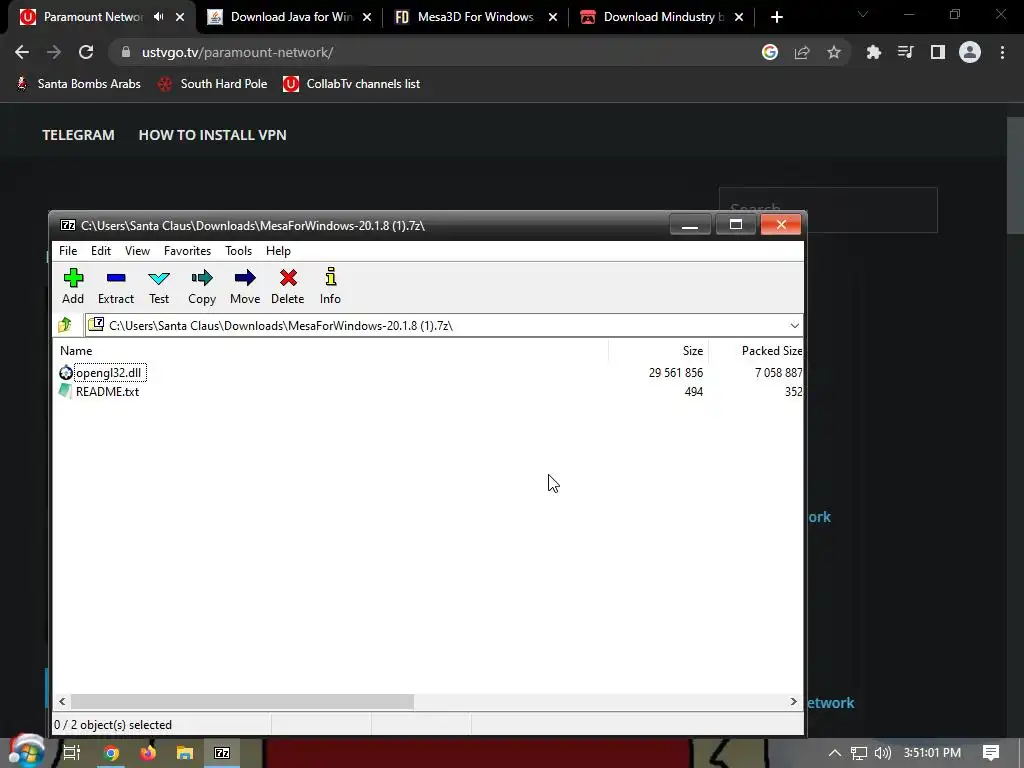Open the Edit menu in 7-Zip
The width and height of the screenshot is (1024, 768).
[101, 251]
